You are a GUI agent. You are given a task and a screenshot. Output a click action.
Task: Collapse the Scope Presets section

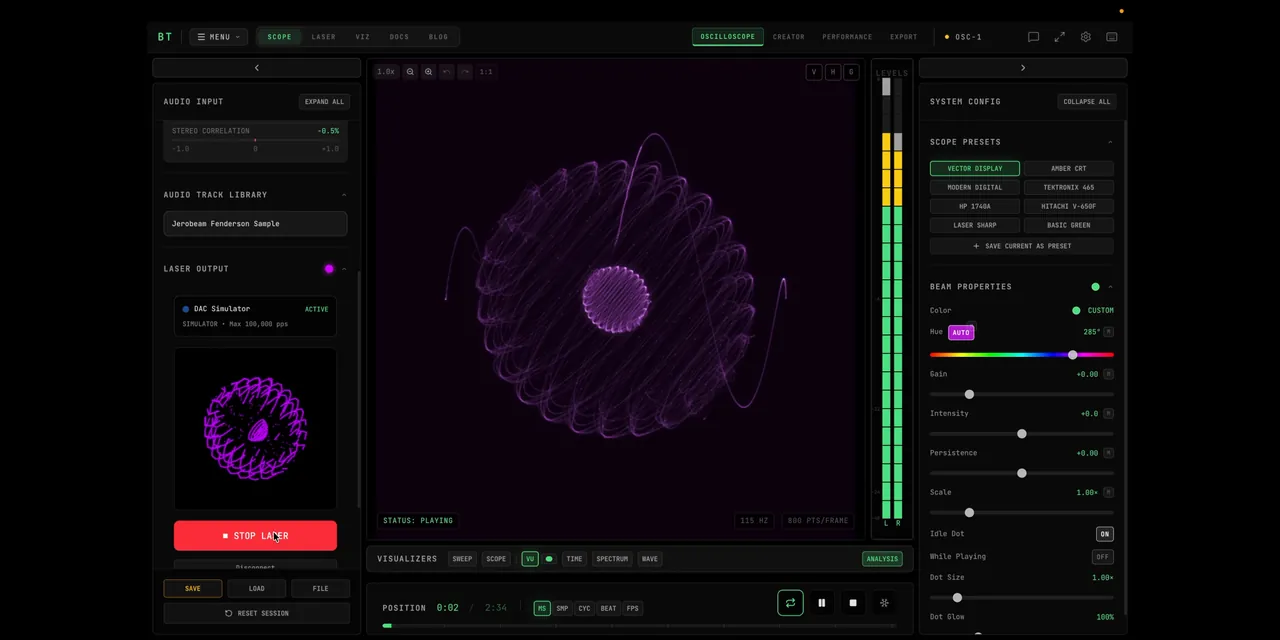(1110, 142)
